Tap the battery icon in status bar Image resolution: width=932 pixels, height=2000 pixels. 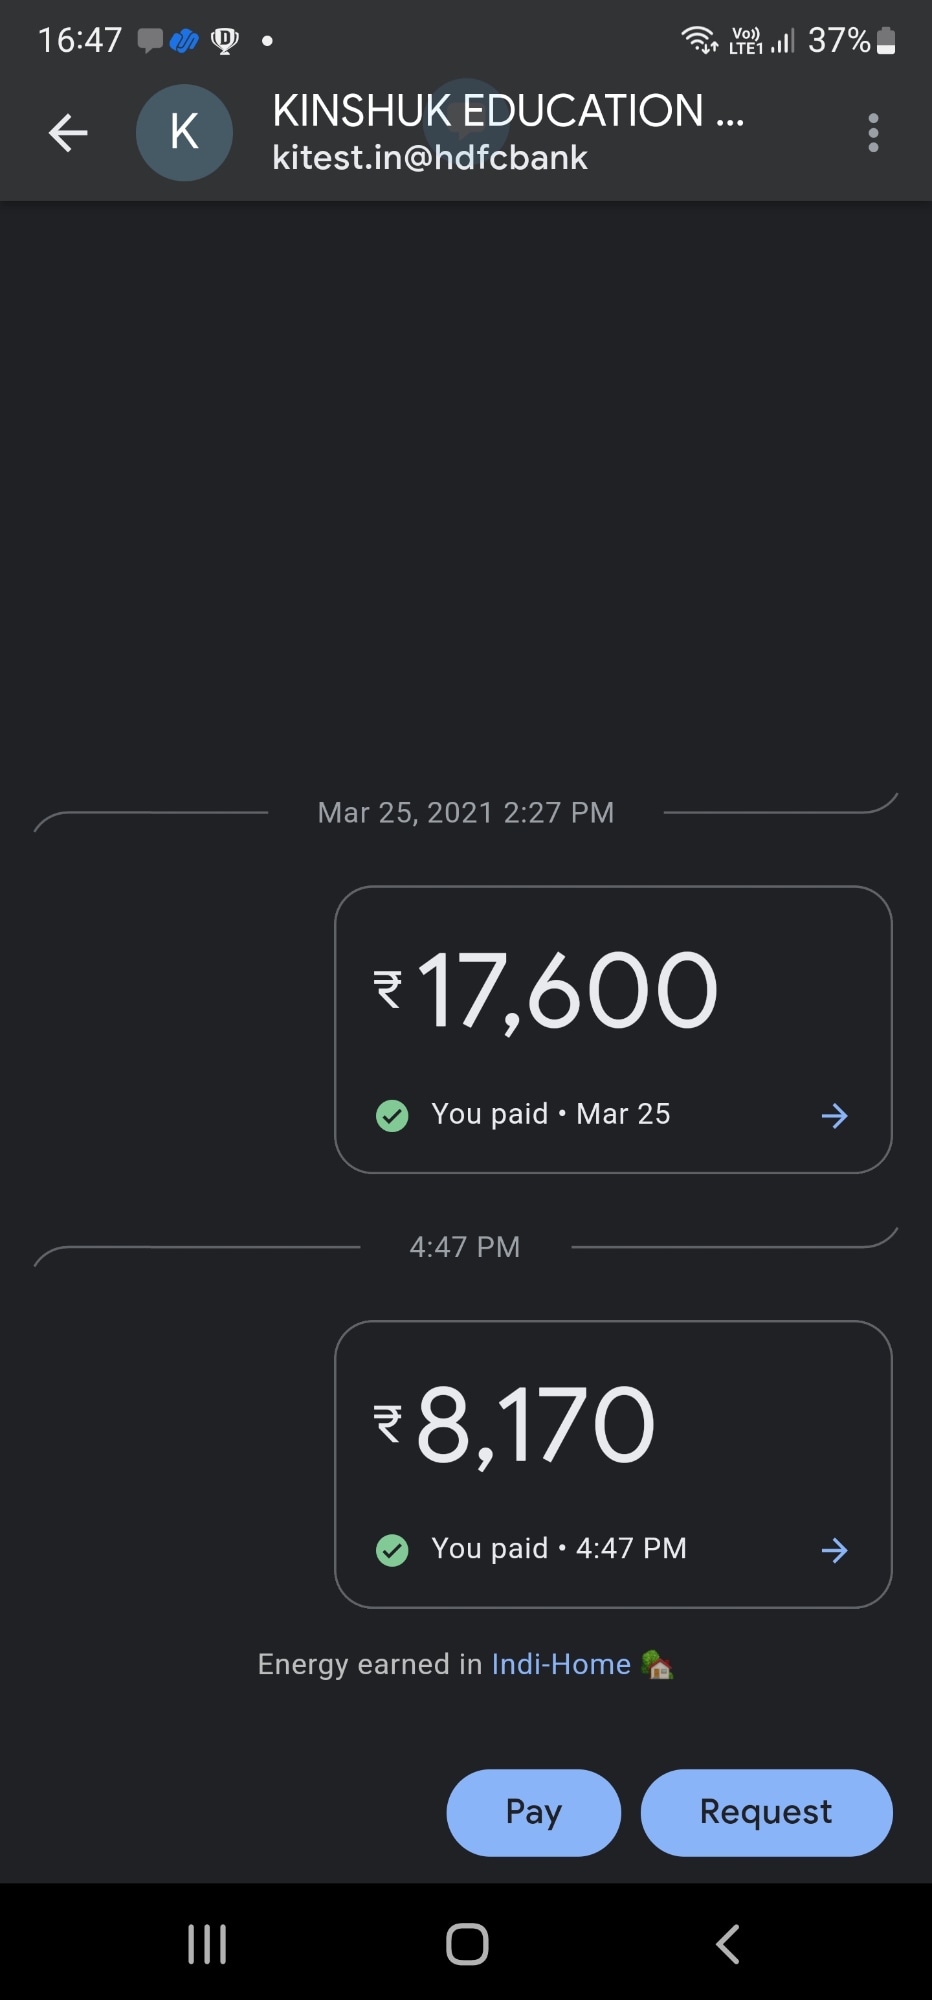coord(886,41)
